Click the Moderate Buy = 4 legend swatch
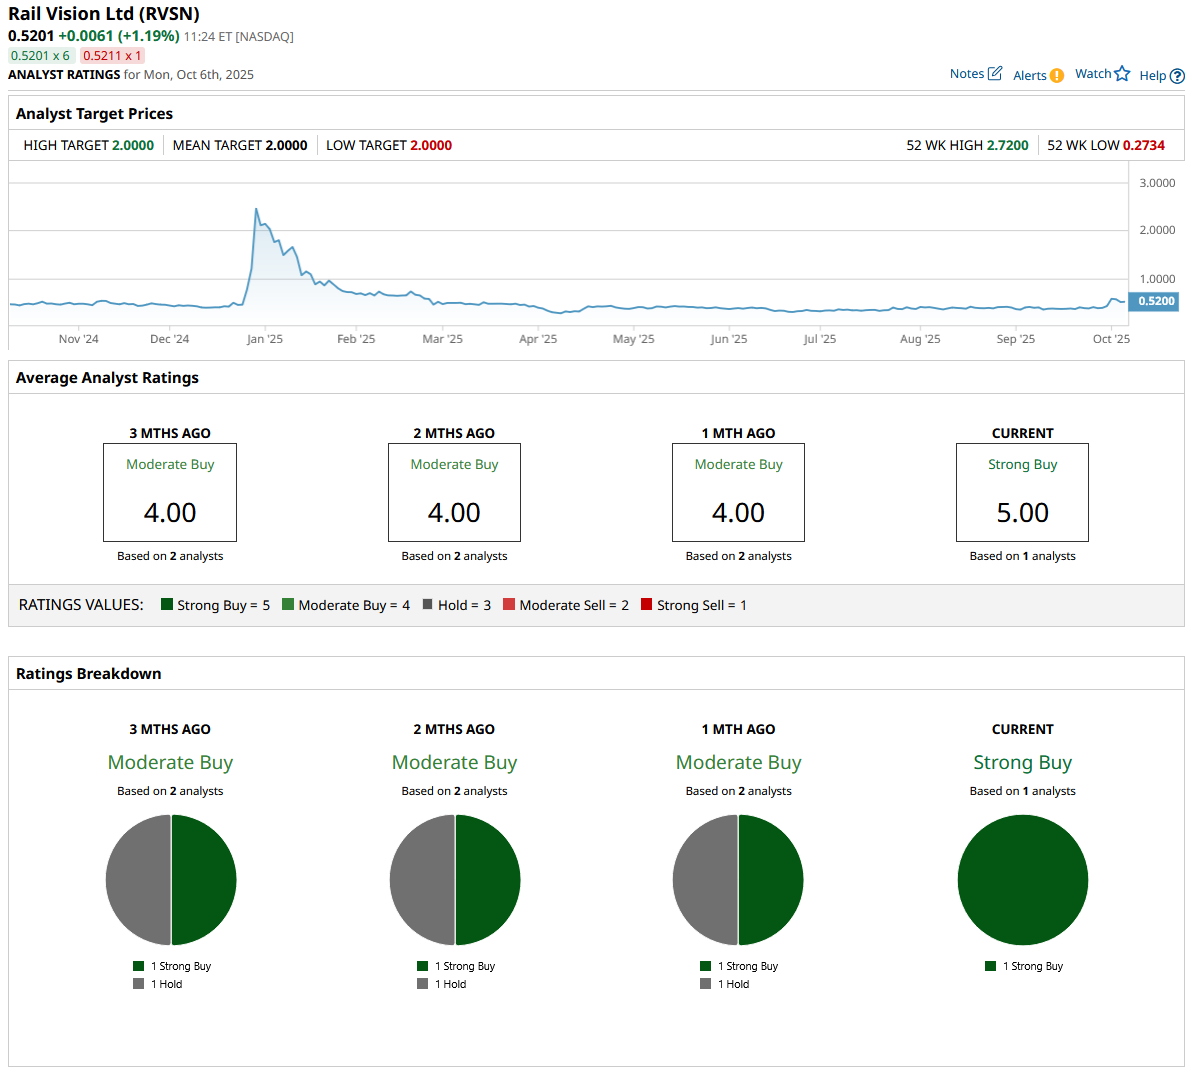This screenshot has width=1193, height=1075. (288, 605)
